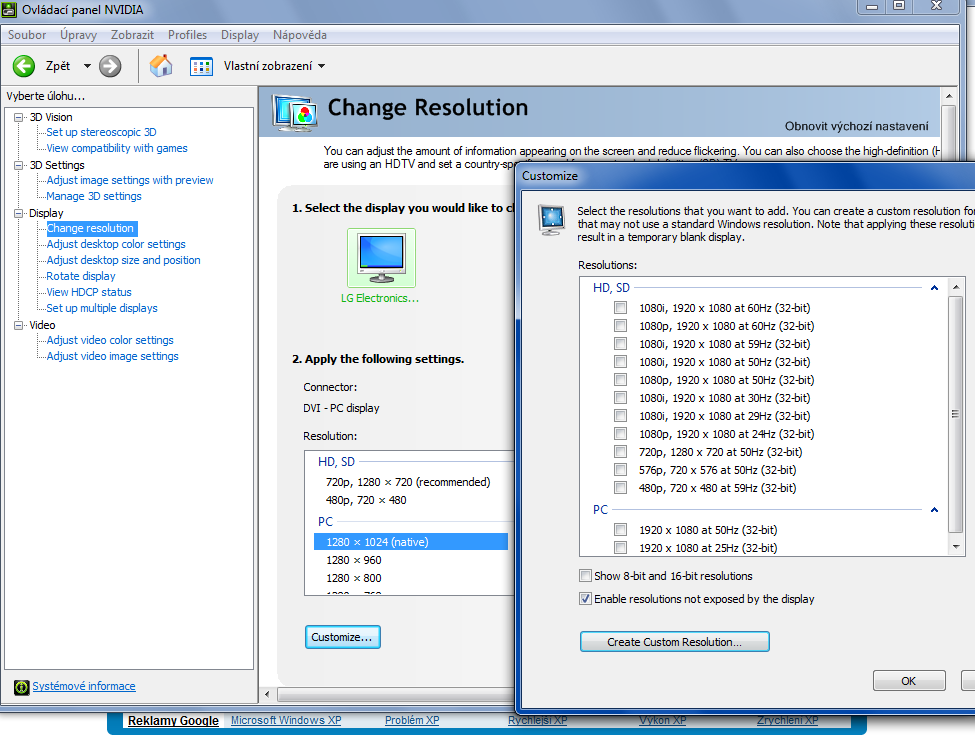Open Set up multiple displays

[x=102, y=308]
